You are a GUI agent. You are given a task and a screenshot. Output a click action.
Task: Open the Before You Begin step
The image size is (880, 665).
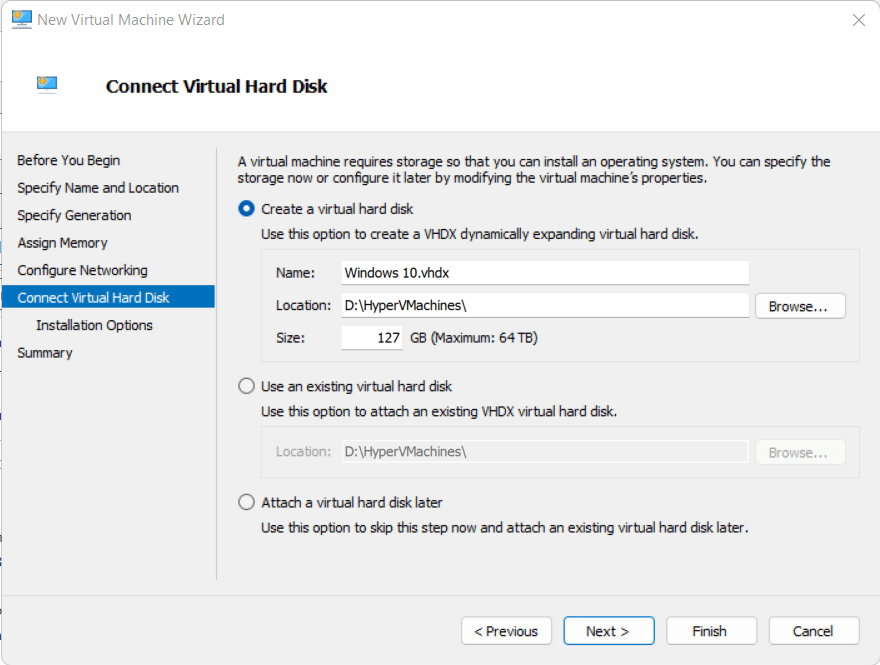(68, 160)
